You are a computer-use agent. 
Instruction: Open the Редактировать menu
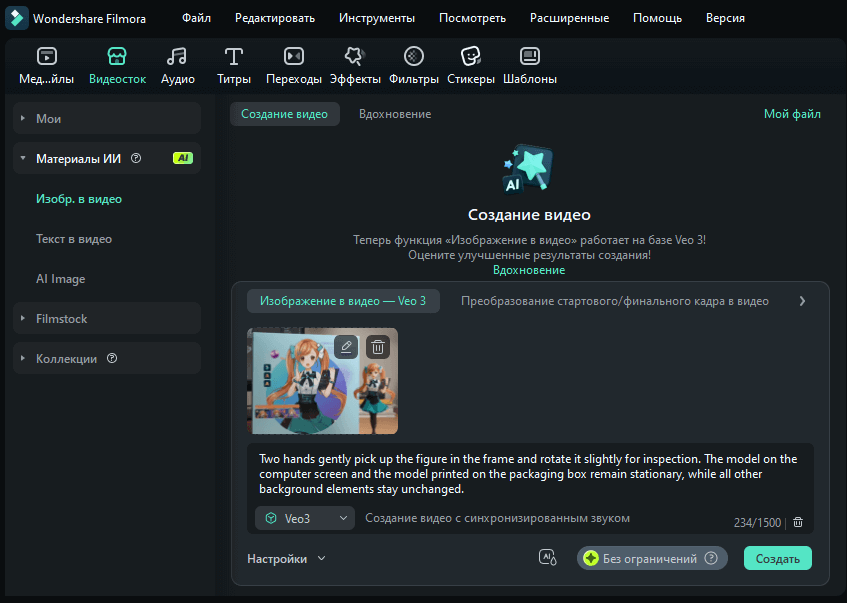coord(275,18)
